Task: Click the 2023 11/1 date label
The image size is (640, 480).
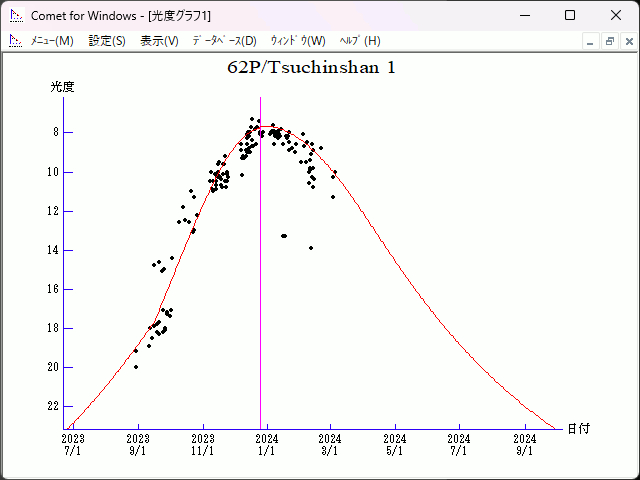Action: [x=203, y=445]
